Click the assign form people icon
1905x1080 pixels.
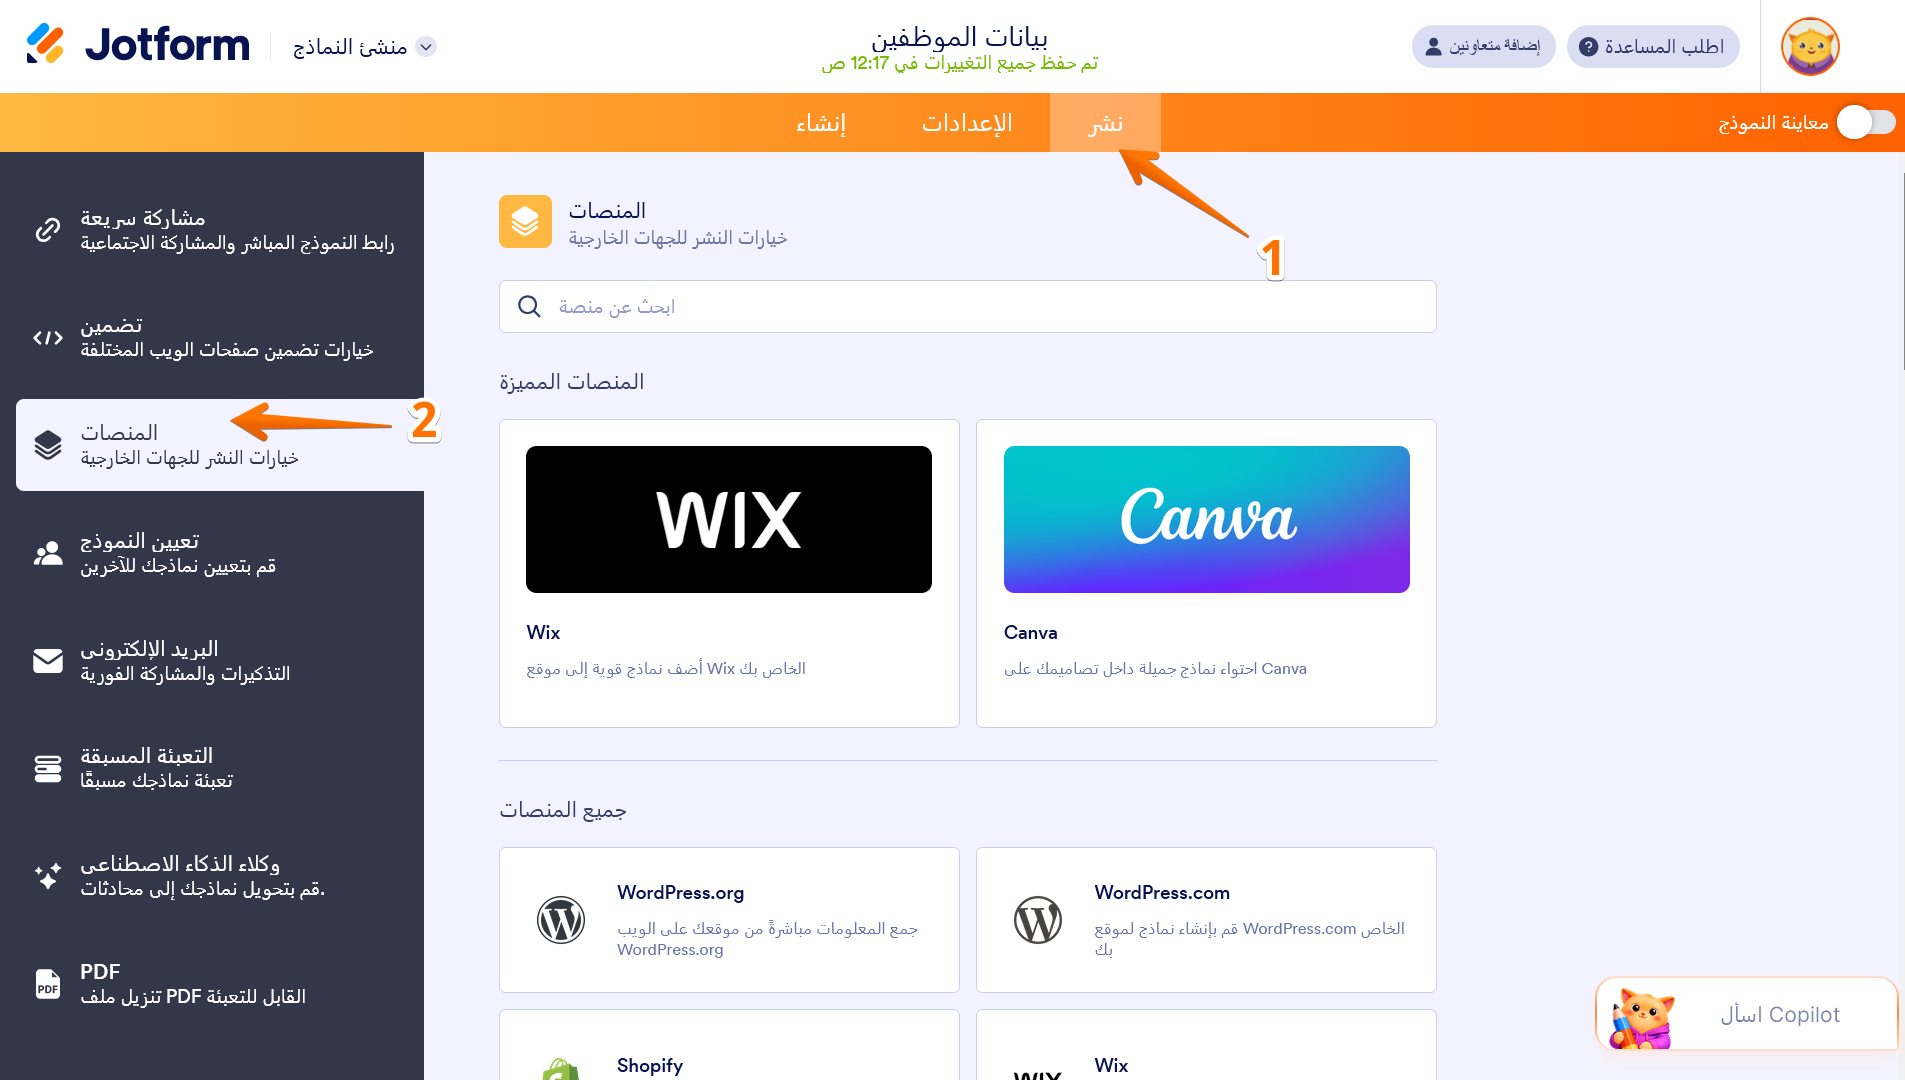[x=48, y=553]
